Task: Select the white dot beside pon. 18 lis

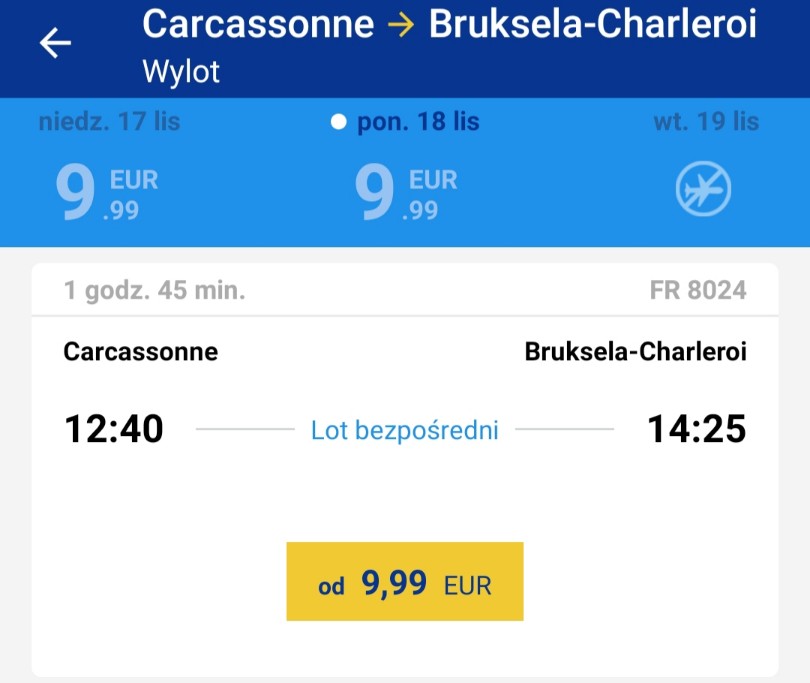Action: click(338, 122)
